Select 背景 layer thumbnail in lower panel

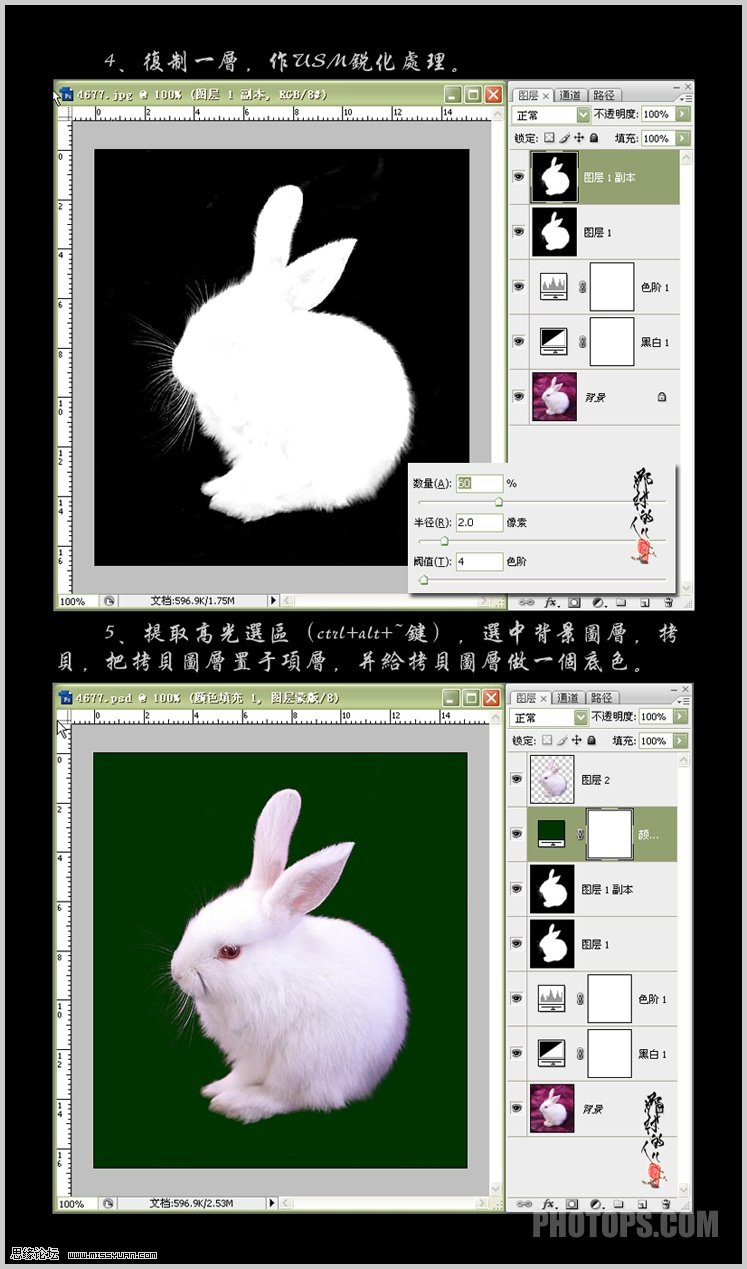coord(553,1107)
